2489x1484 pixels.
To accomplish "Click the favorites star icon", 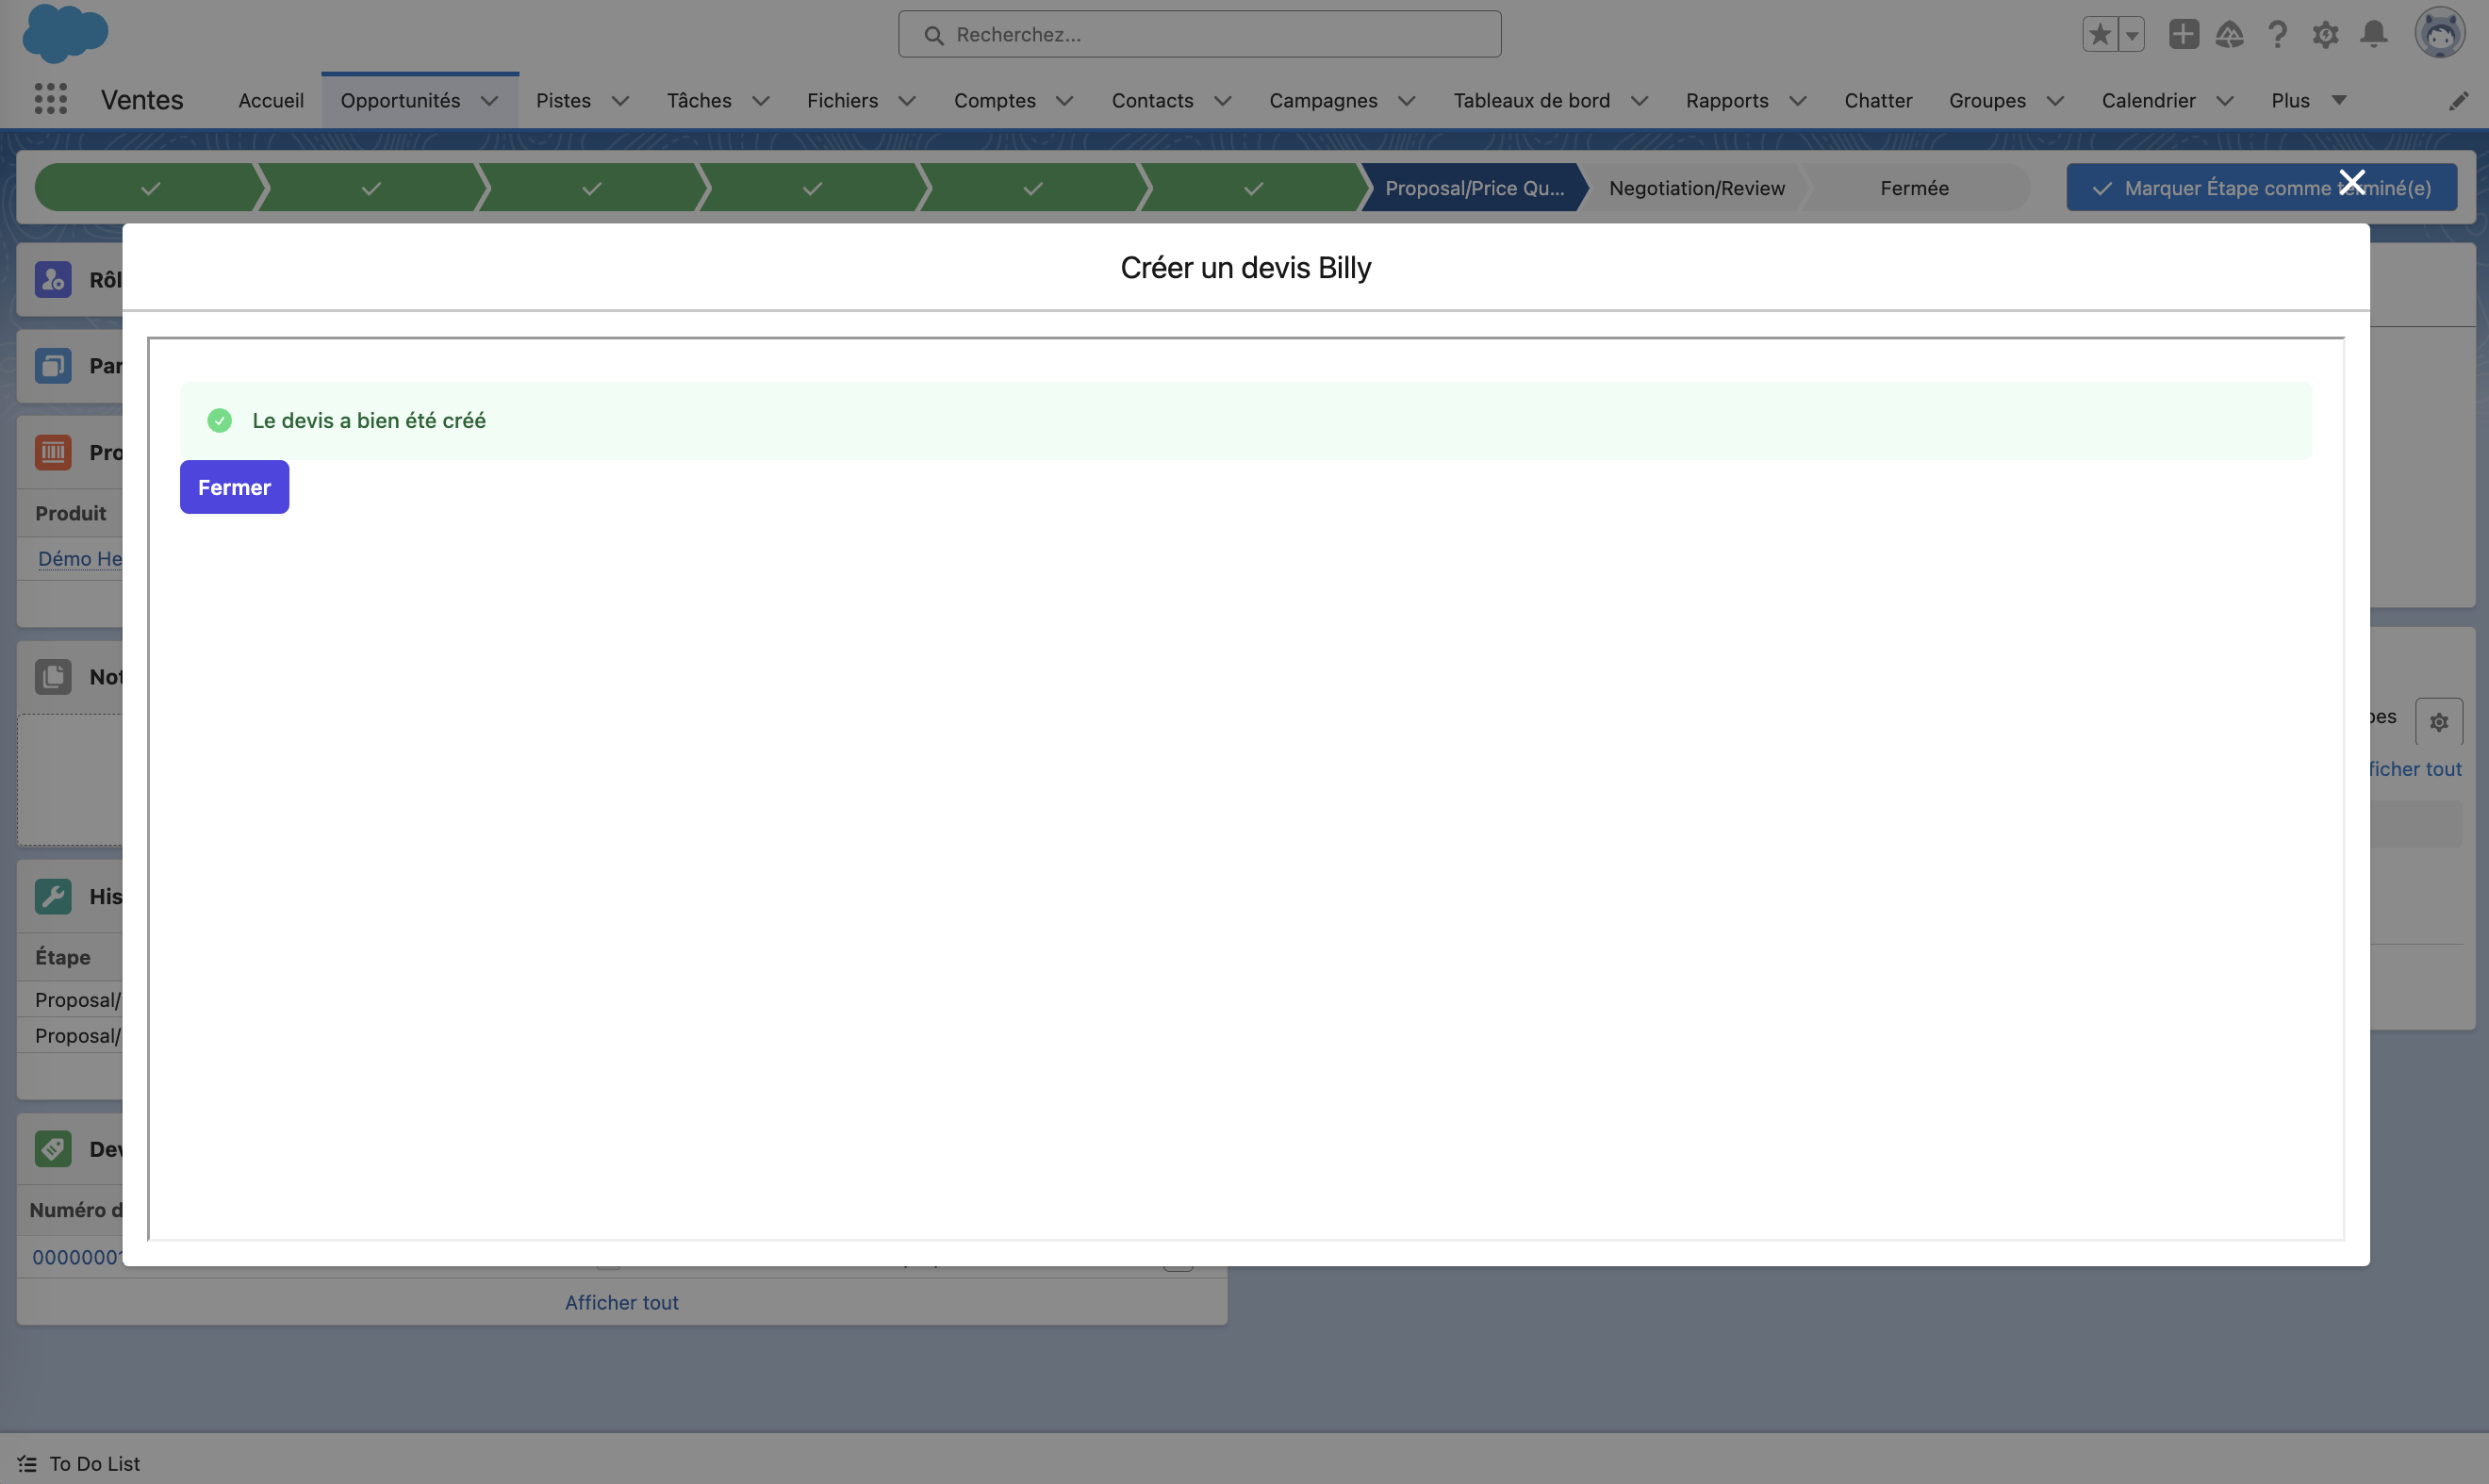I will (2100, 34).
